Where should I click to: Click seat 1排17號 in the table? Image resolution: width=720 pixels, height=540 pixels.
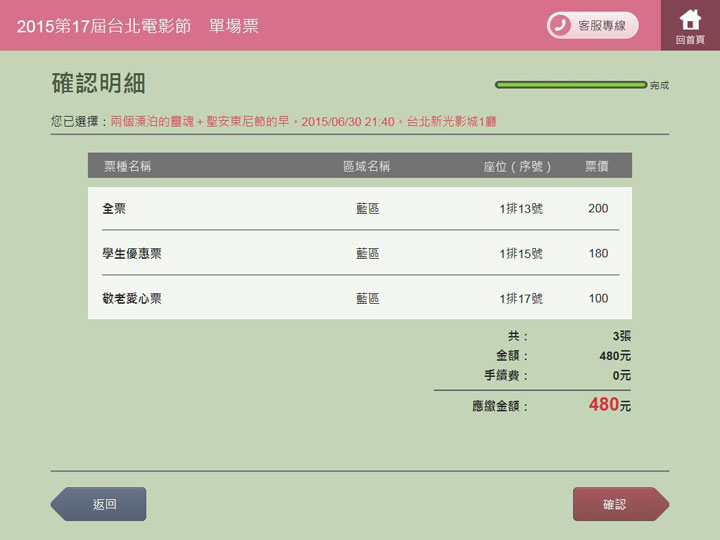521,299
